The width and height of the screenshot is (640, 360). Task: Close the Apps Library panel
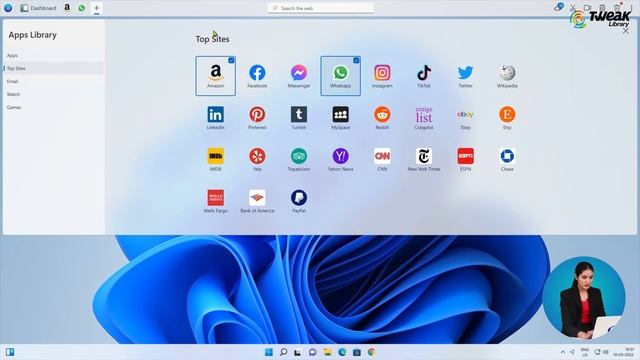tap(626, 31)
